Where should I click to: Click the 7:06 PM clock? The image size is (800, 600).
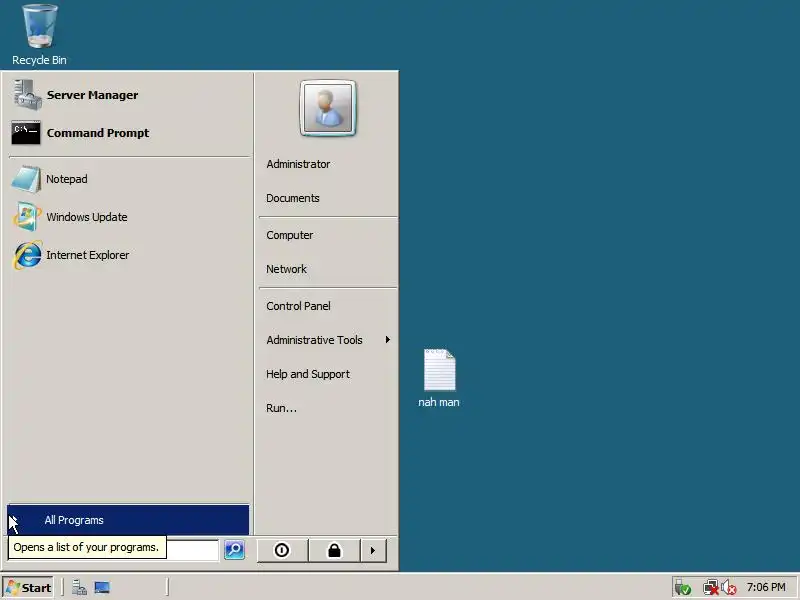click(766, 587)
